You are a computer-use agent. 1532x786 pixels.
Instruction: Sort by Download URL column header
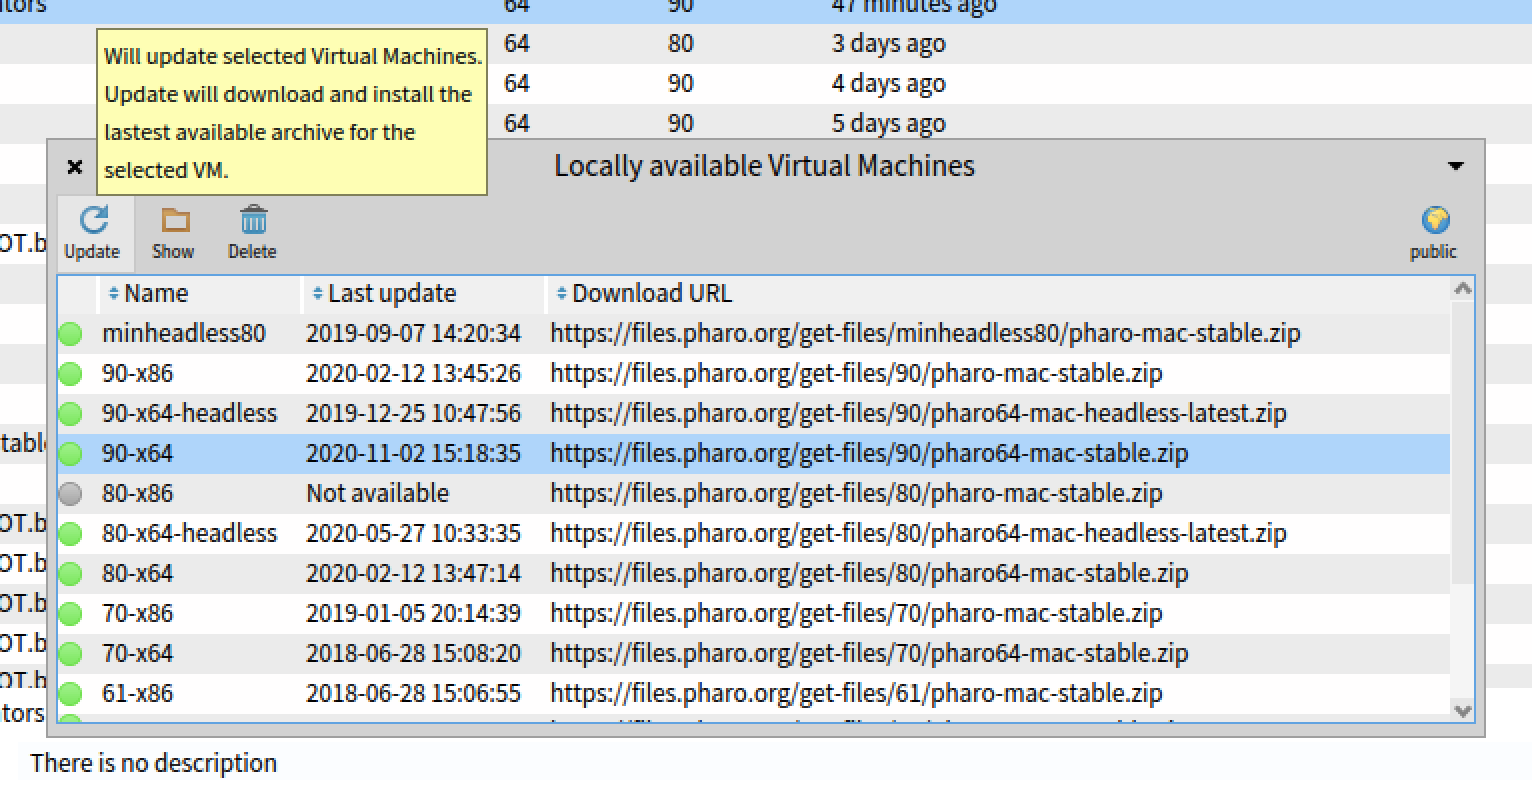tap(650, 294)
